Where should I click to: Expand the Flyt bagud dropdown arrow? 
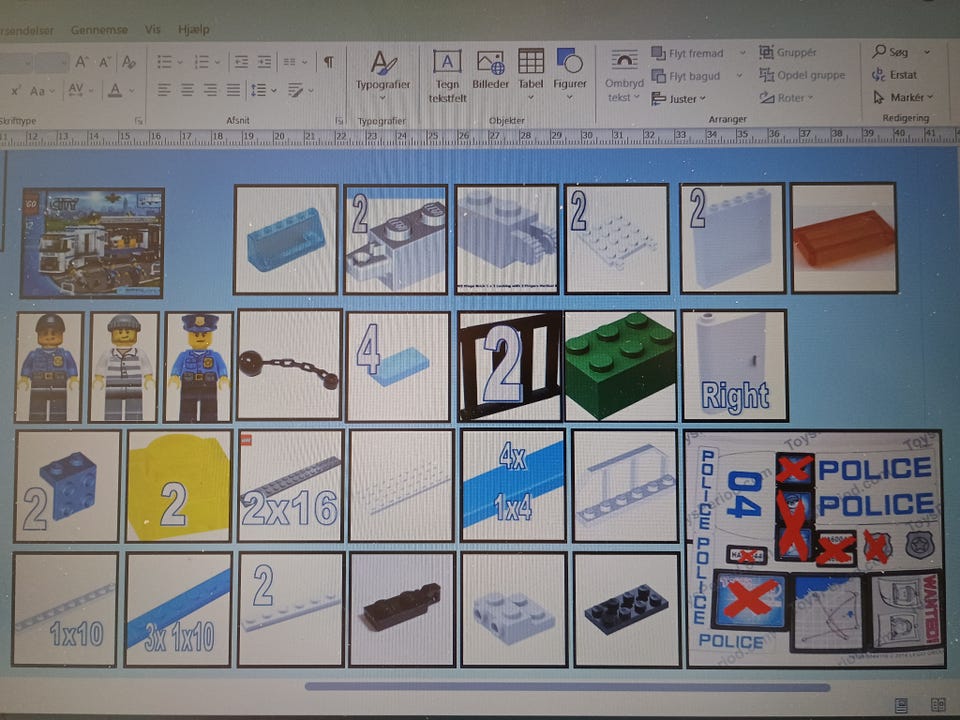tap(739, 75)
